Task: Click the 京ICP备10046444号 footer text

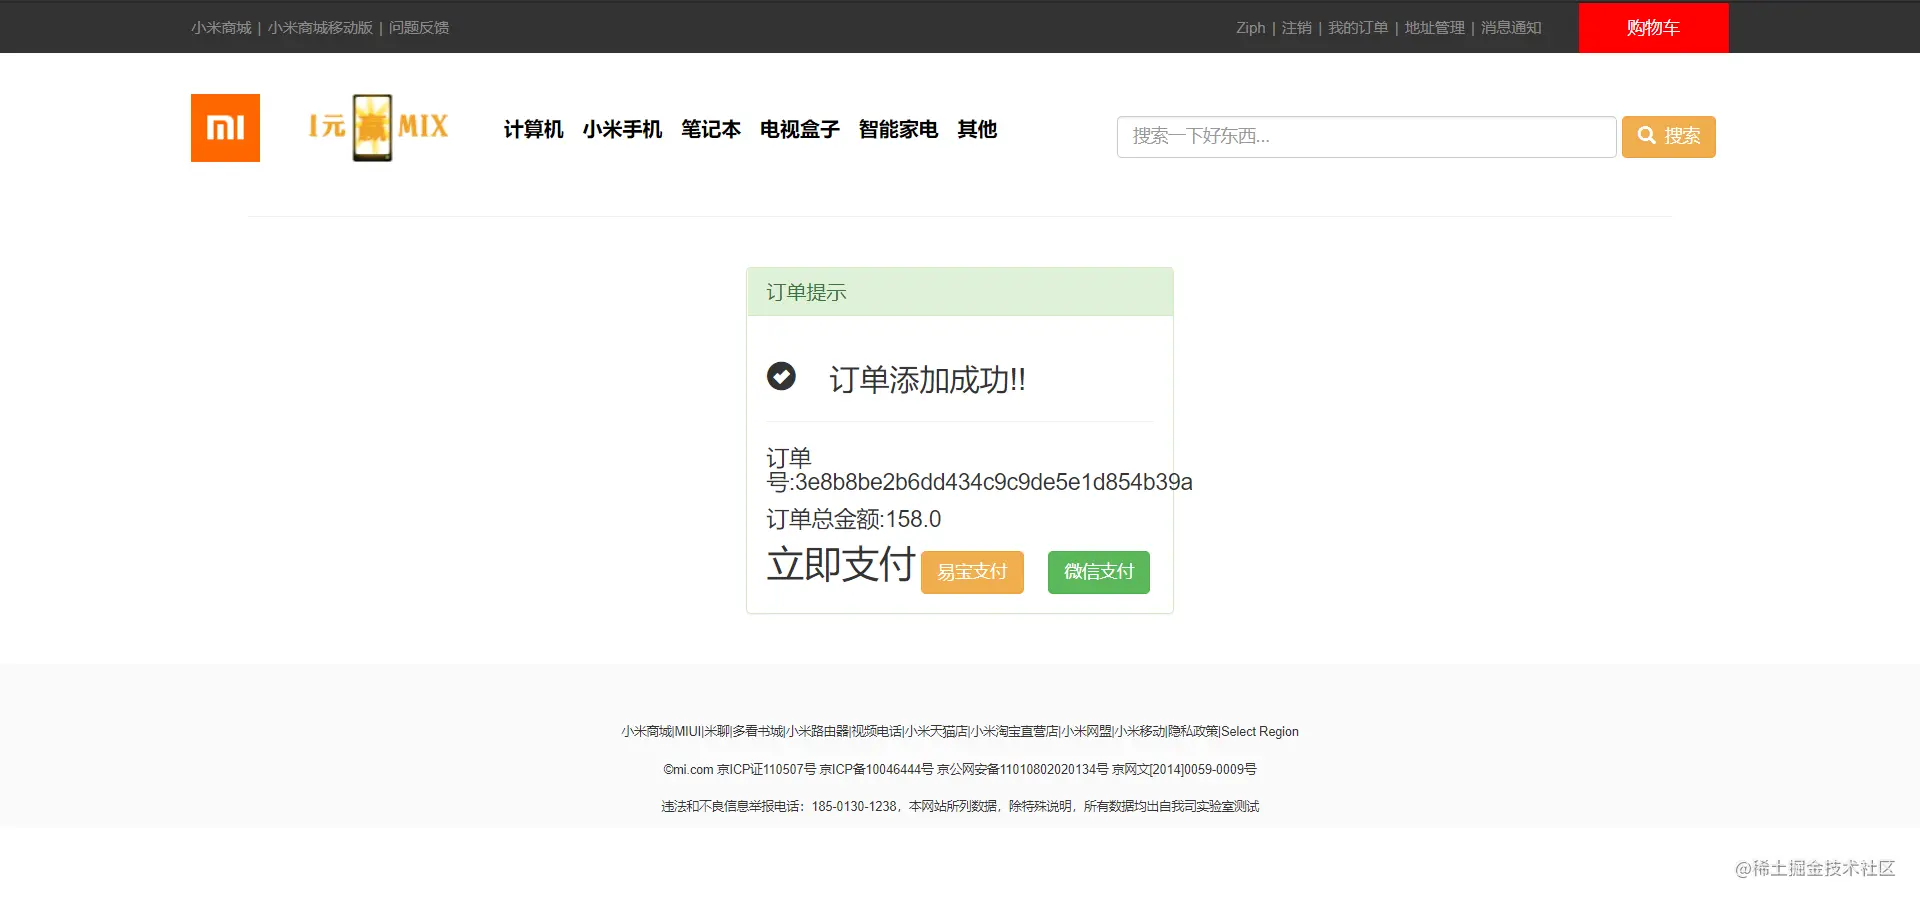Action: (877, 770)
